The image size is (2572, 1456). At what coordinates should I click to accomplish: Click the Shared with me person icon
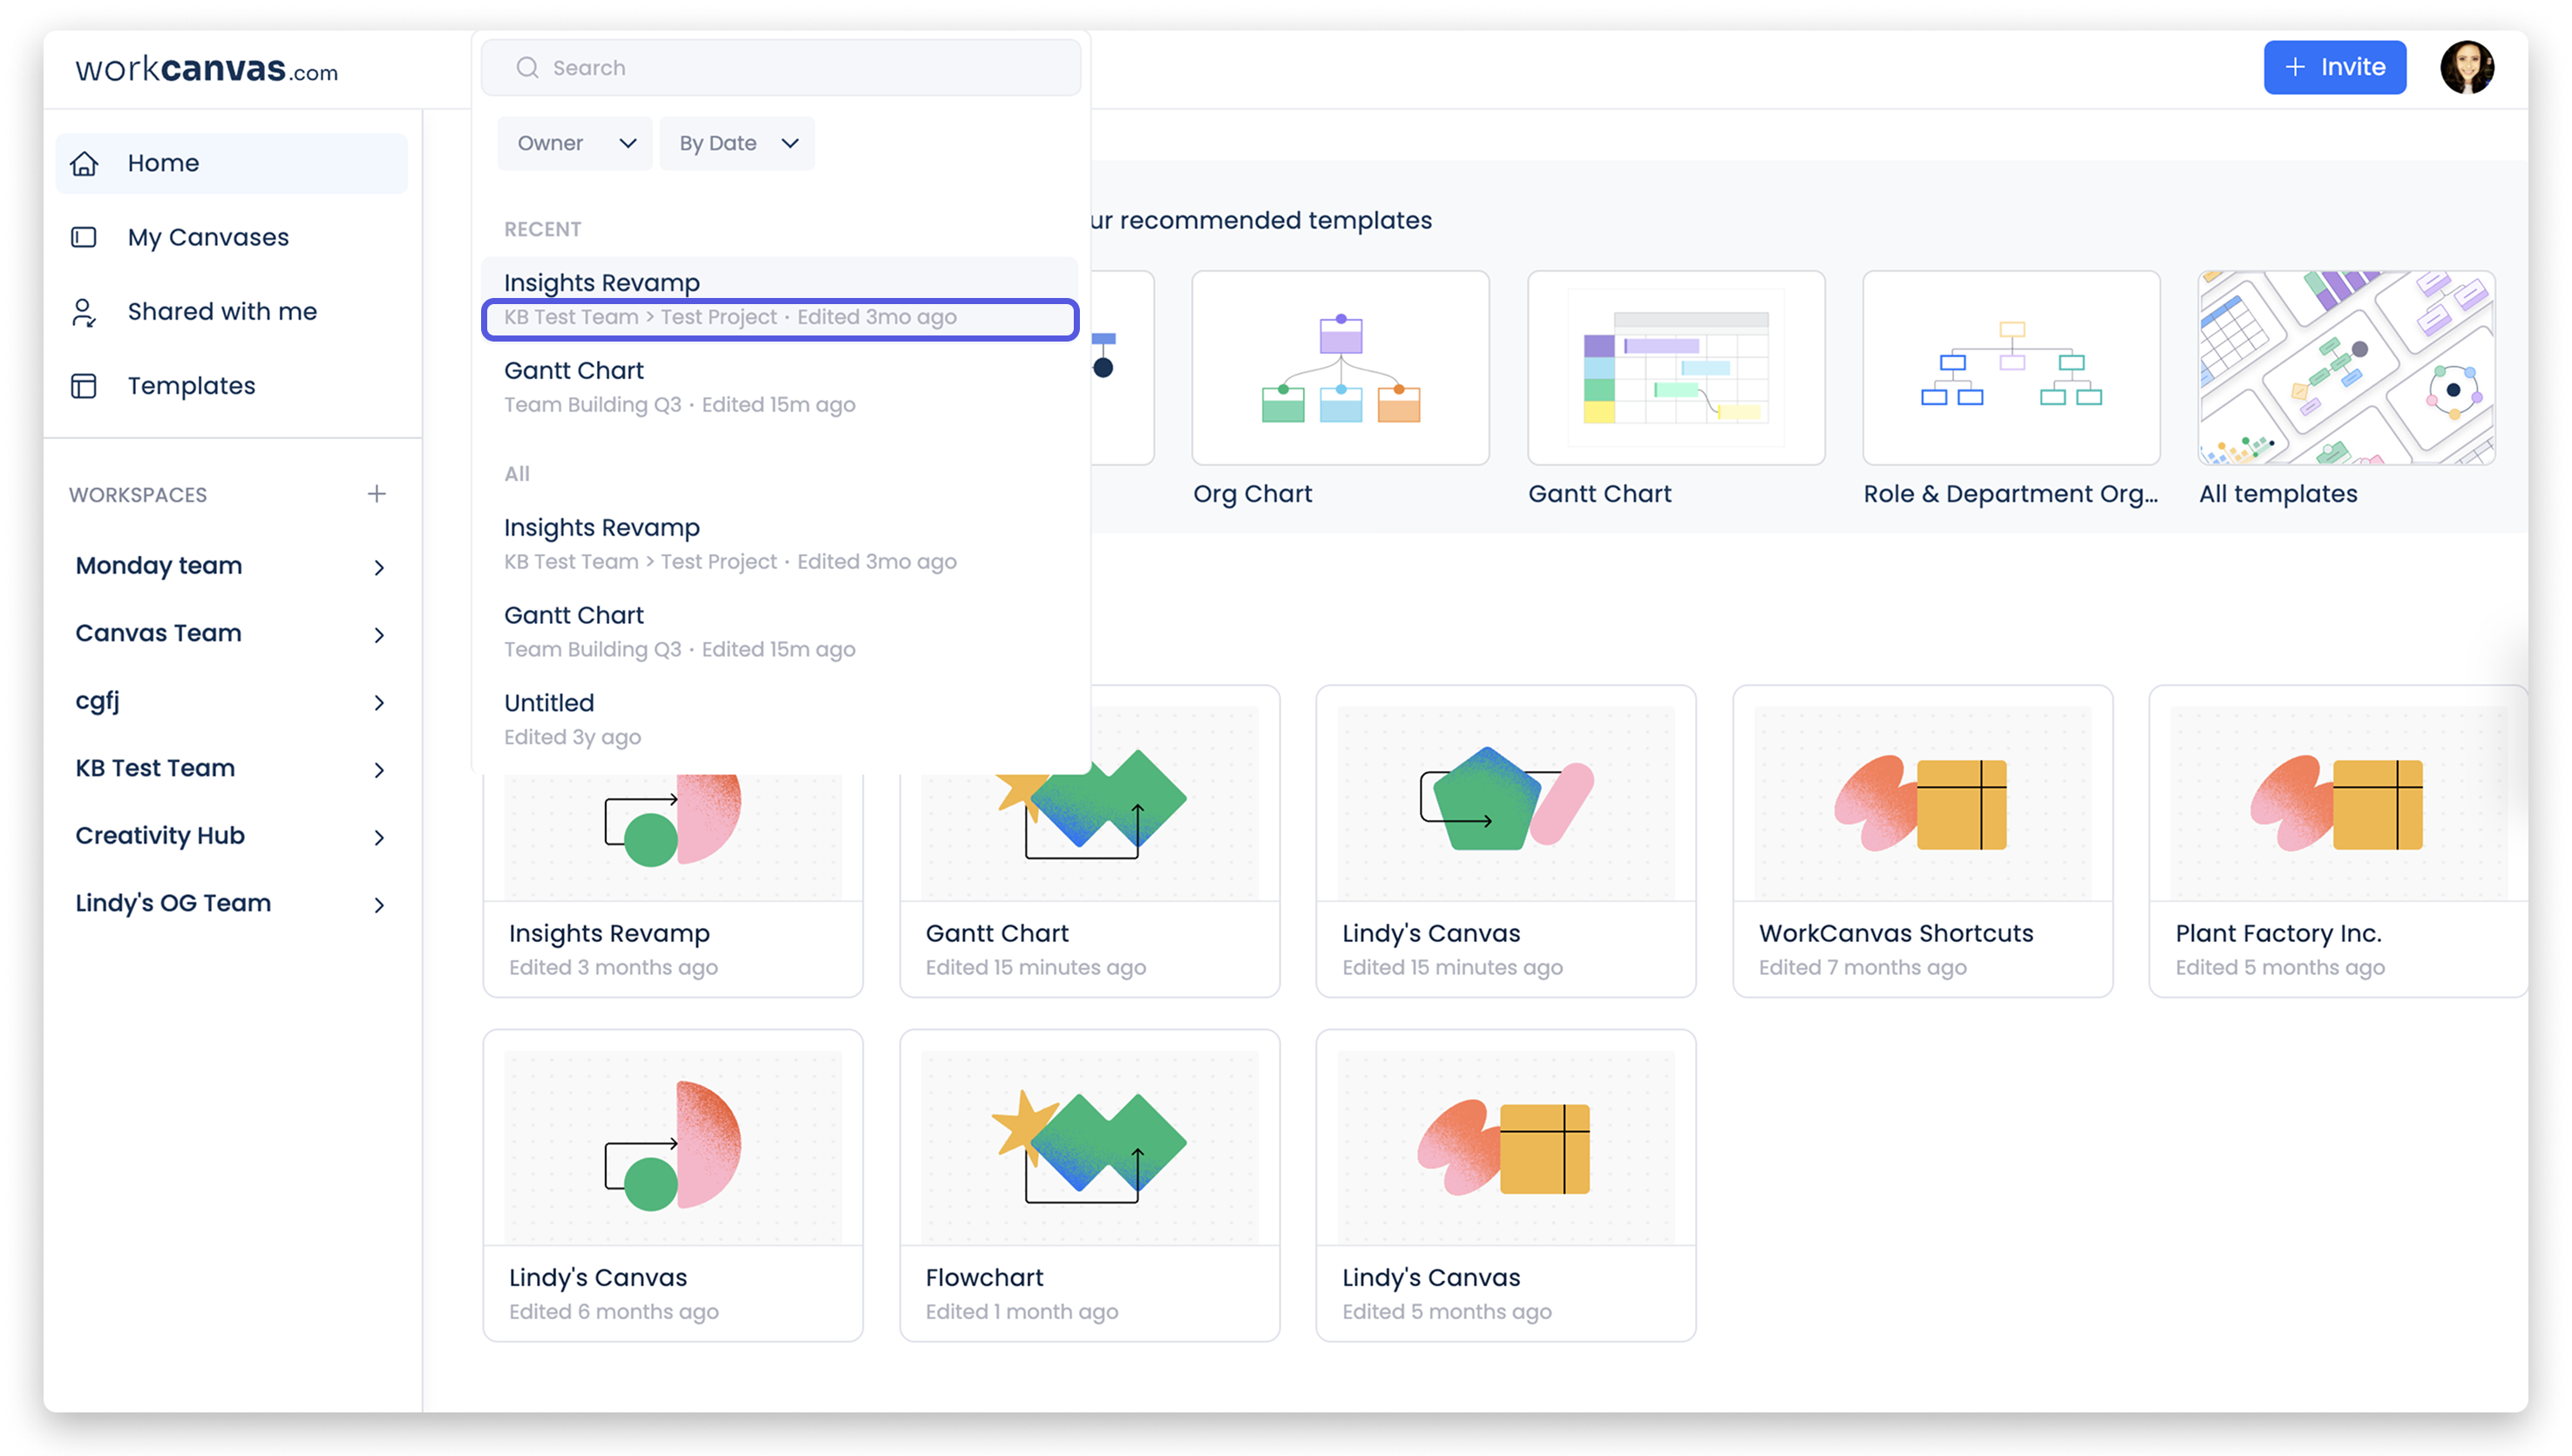[x=84, y=312]
